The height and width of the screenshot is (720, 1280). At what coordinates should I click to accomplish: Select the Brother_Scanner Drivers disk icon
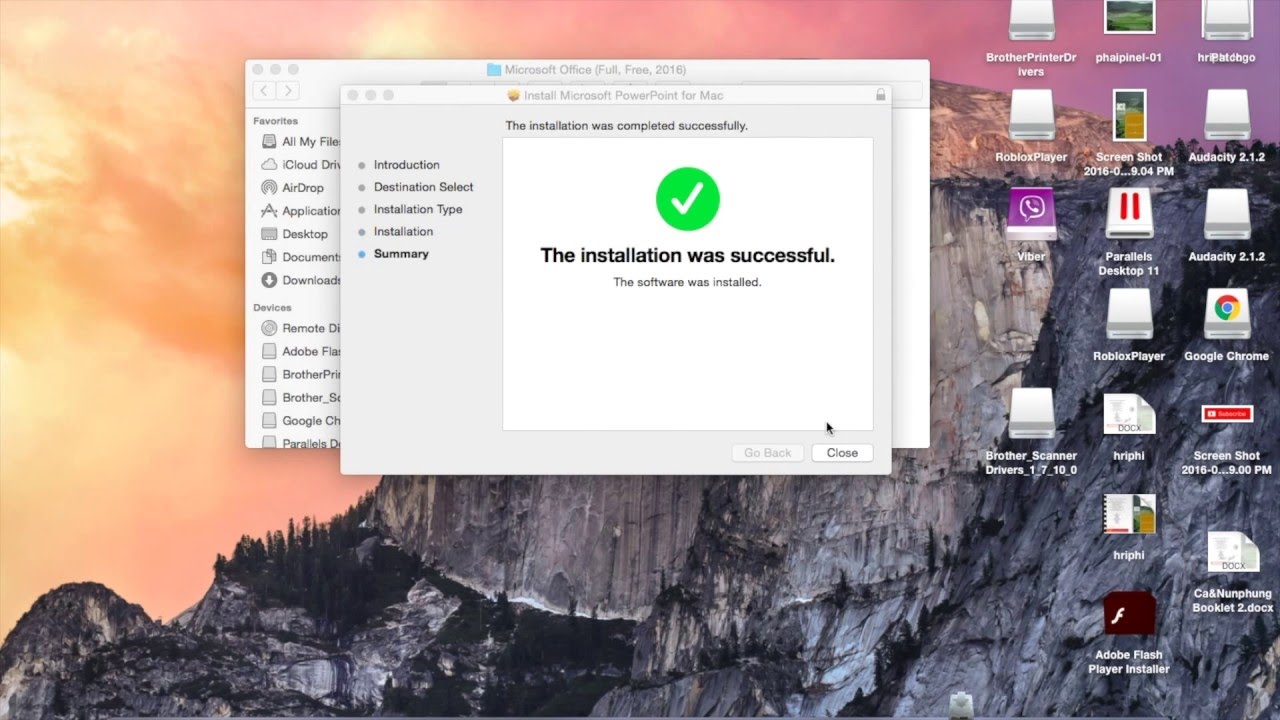(1031, 414)
